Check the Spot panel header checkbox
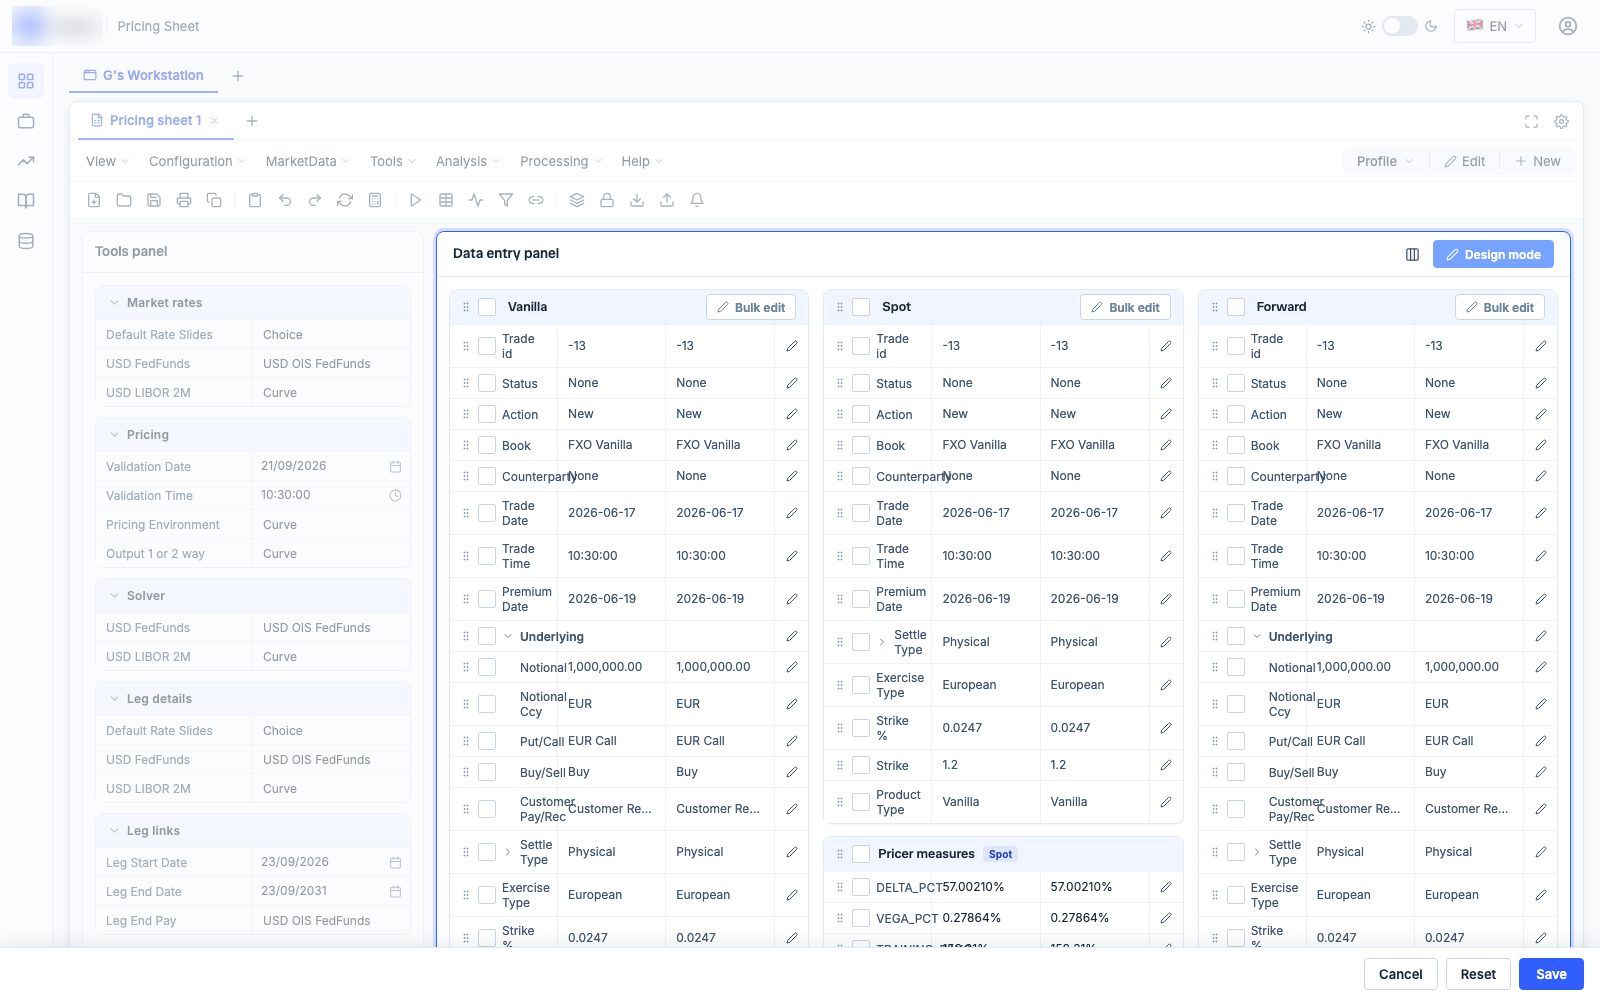Screen dimensions: 1600x1000 [x=861, y=307]
